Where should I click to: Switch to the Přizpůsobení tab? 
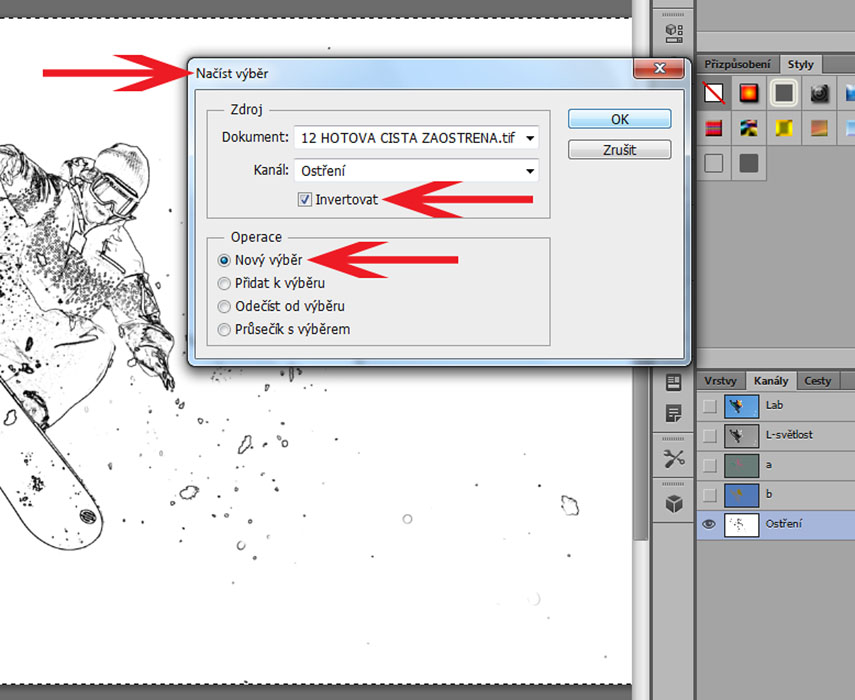click(x=737, y=64)
